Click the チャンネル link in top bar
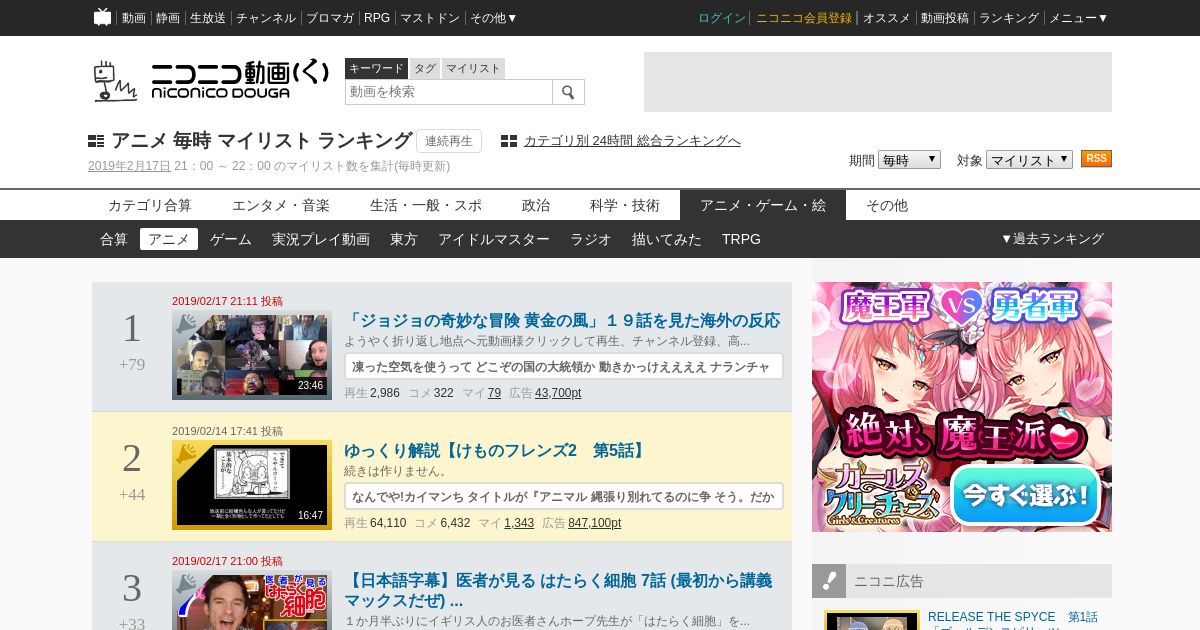Viewport: 1200px width, 630px height. [x=266, y=18]
